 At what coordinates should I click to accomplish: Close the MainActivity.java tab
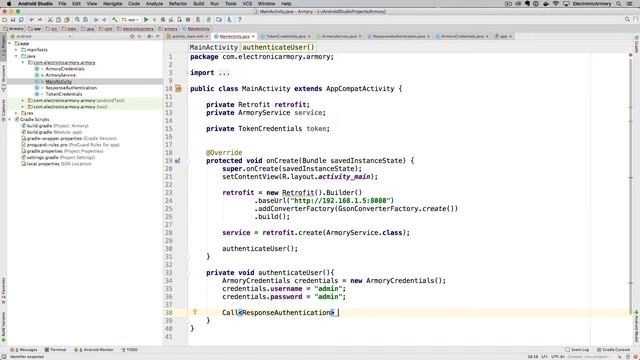point(253,36)
